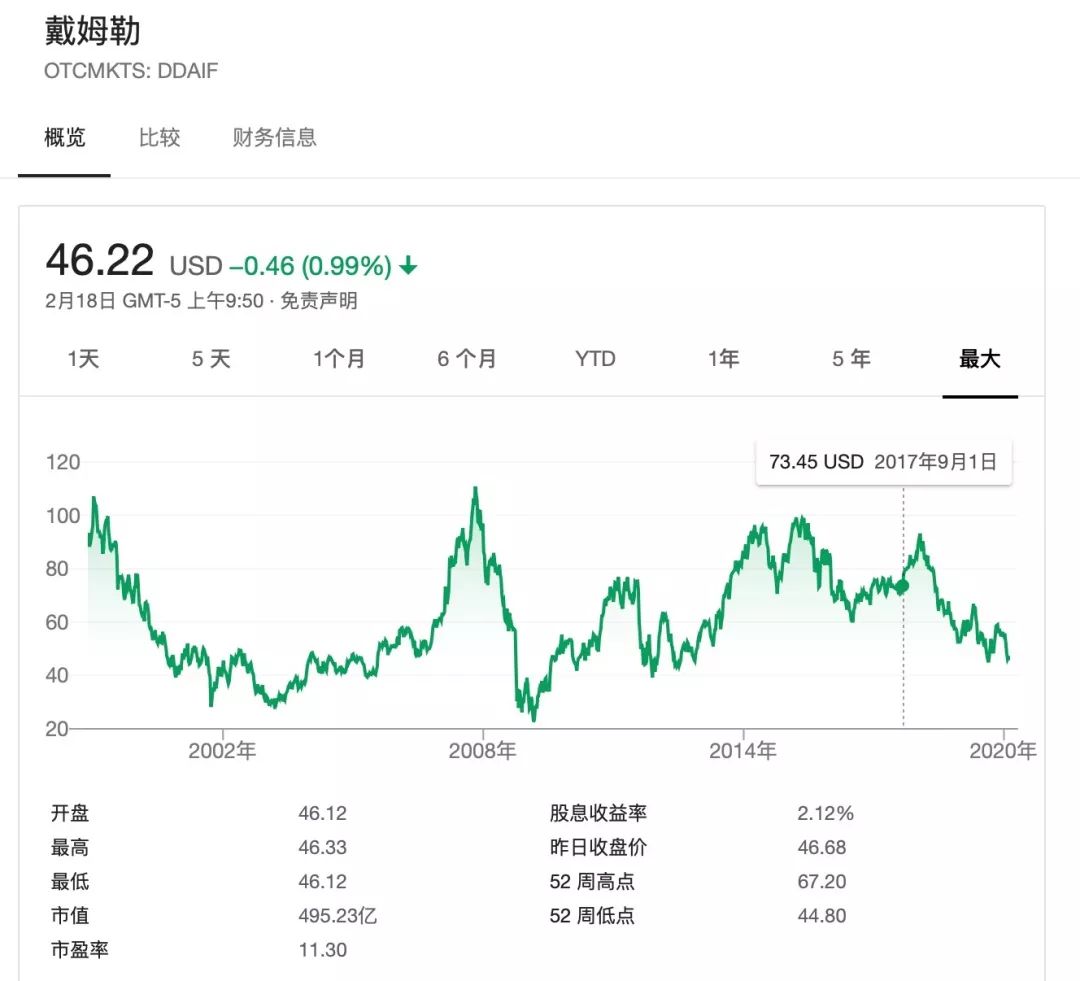Click the 市值 value 495.23亿

click(338, 916)
